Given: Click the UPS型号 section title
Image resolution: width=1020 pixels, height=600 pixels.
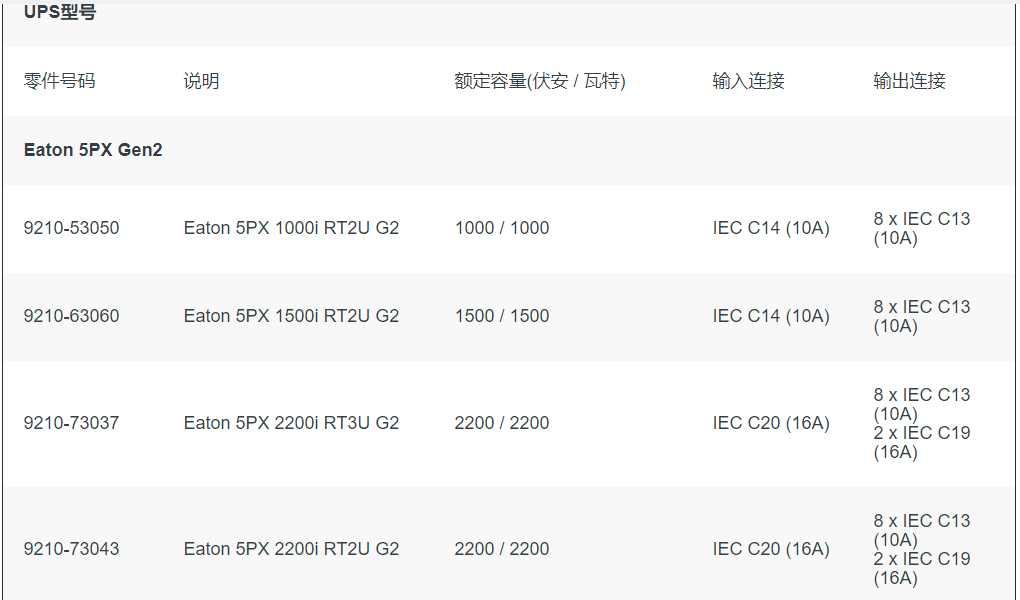Looking at the screenshot, I should pyautogui.click(x=60, y=12).
